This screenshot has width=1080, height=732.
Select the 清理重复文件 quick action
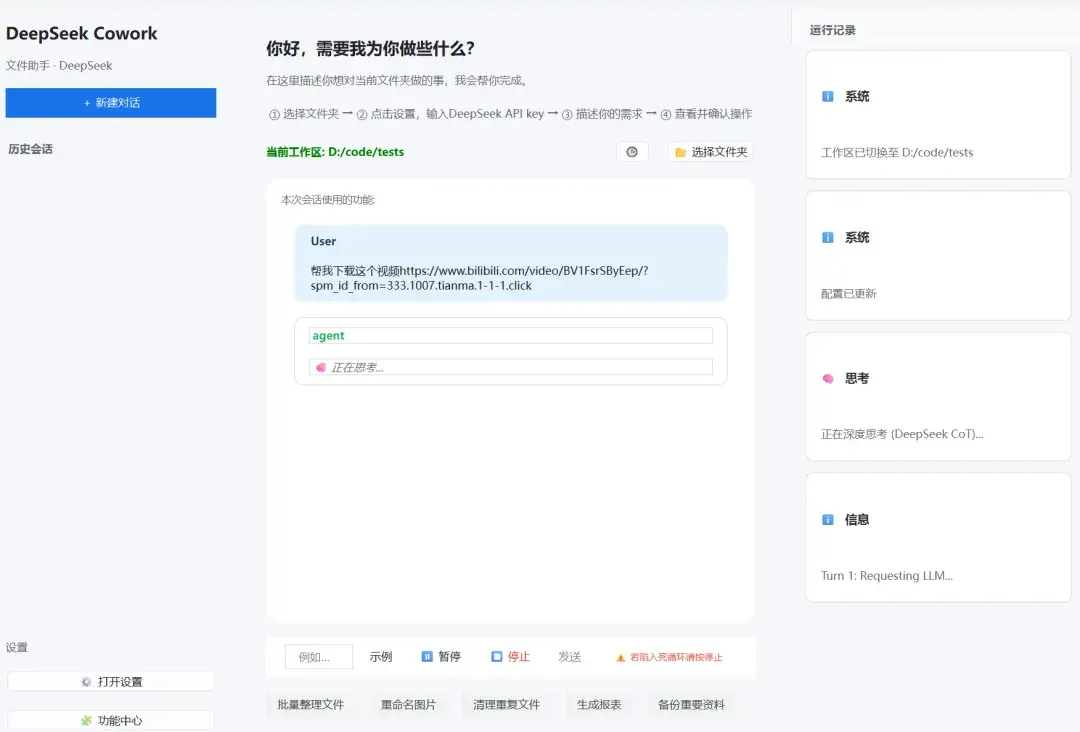(506, 704)
